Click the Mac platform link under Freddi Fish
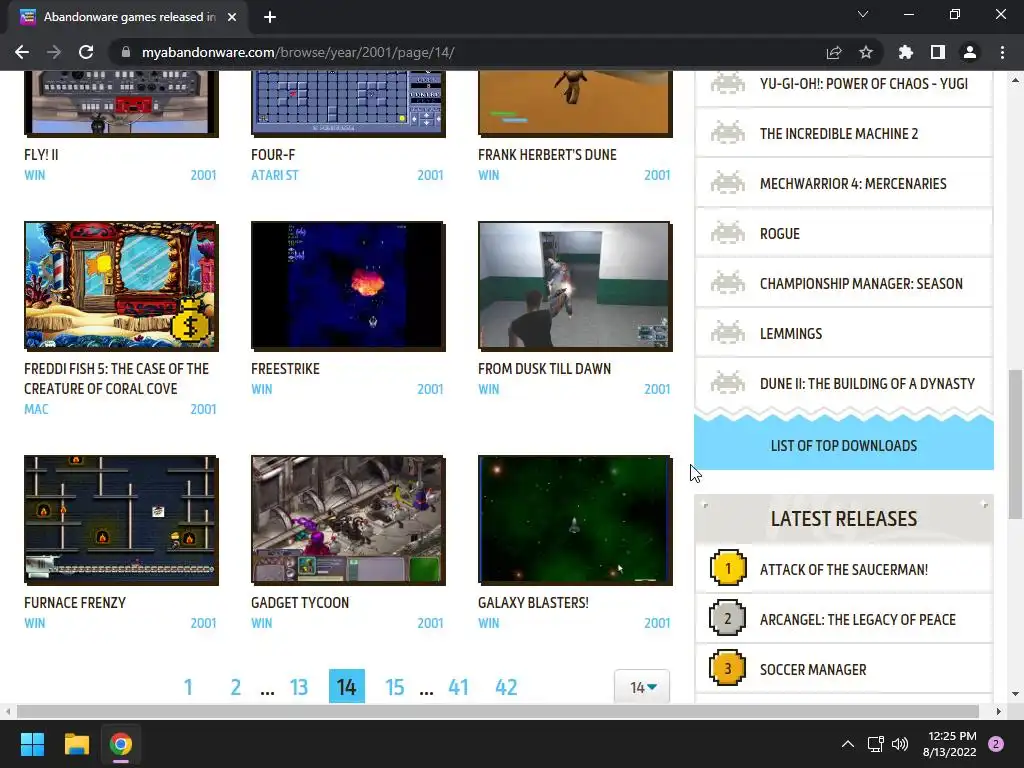Image resolution: width=1024 pixels, height=768 pixels. click(36, 409)
